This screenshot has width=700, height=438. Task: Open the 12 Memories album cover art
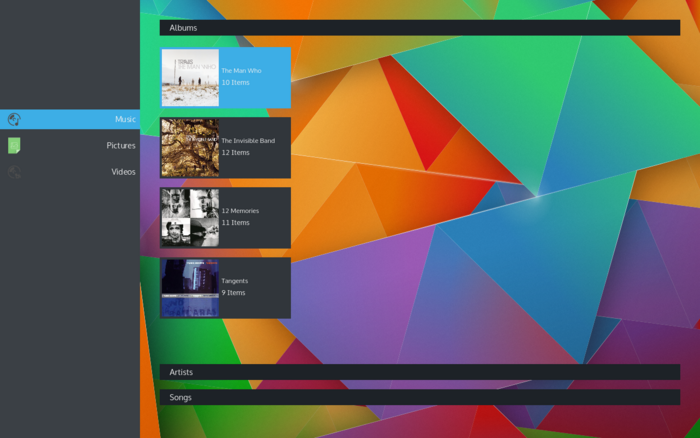(190, 218)
